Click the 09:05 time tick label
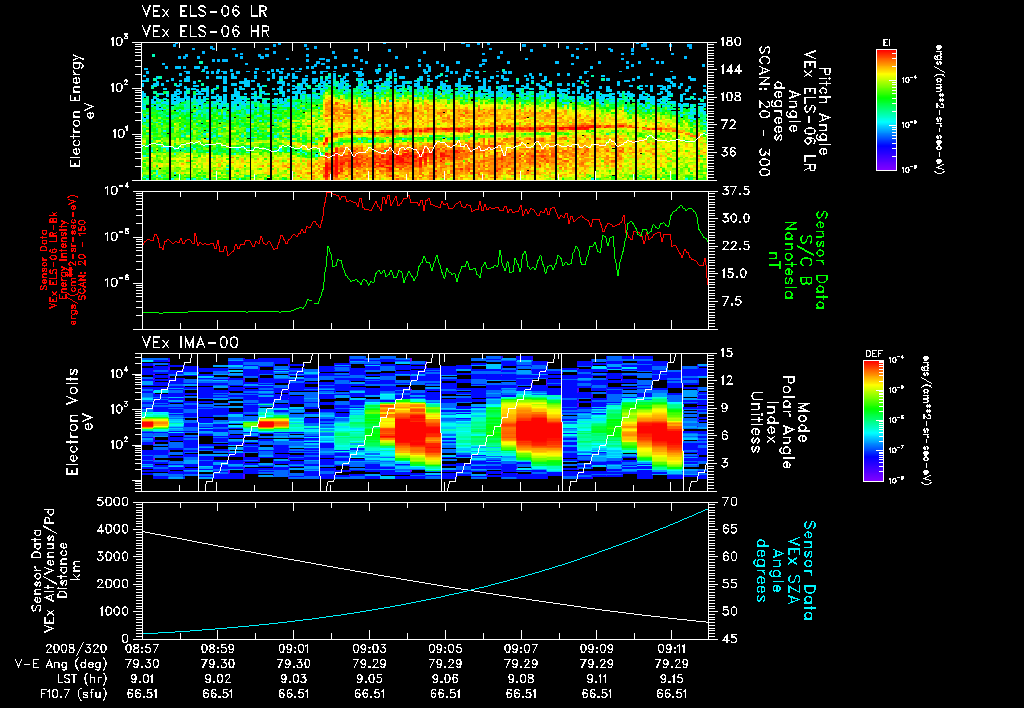Viewport: 1024px width, 708px height. point(445,649)
